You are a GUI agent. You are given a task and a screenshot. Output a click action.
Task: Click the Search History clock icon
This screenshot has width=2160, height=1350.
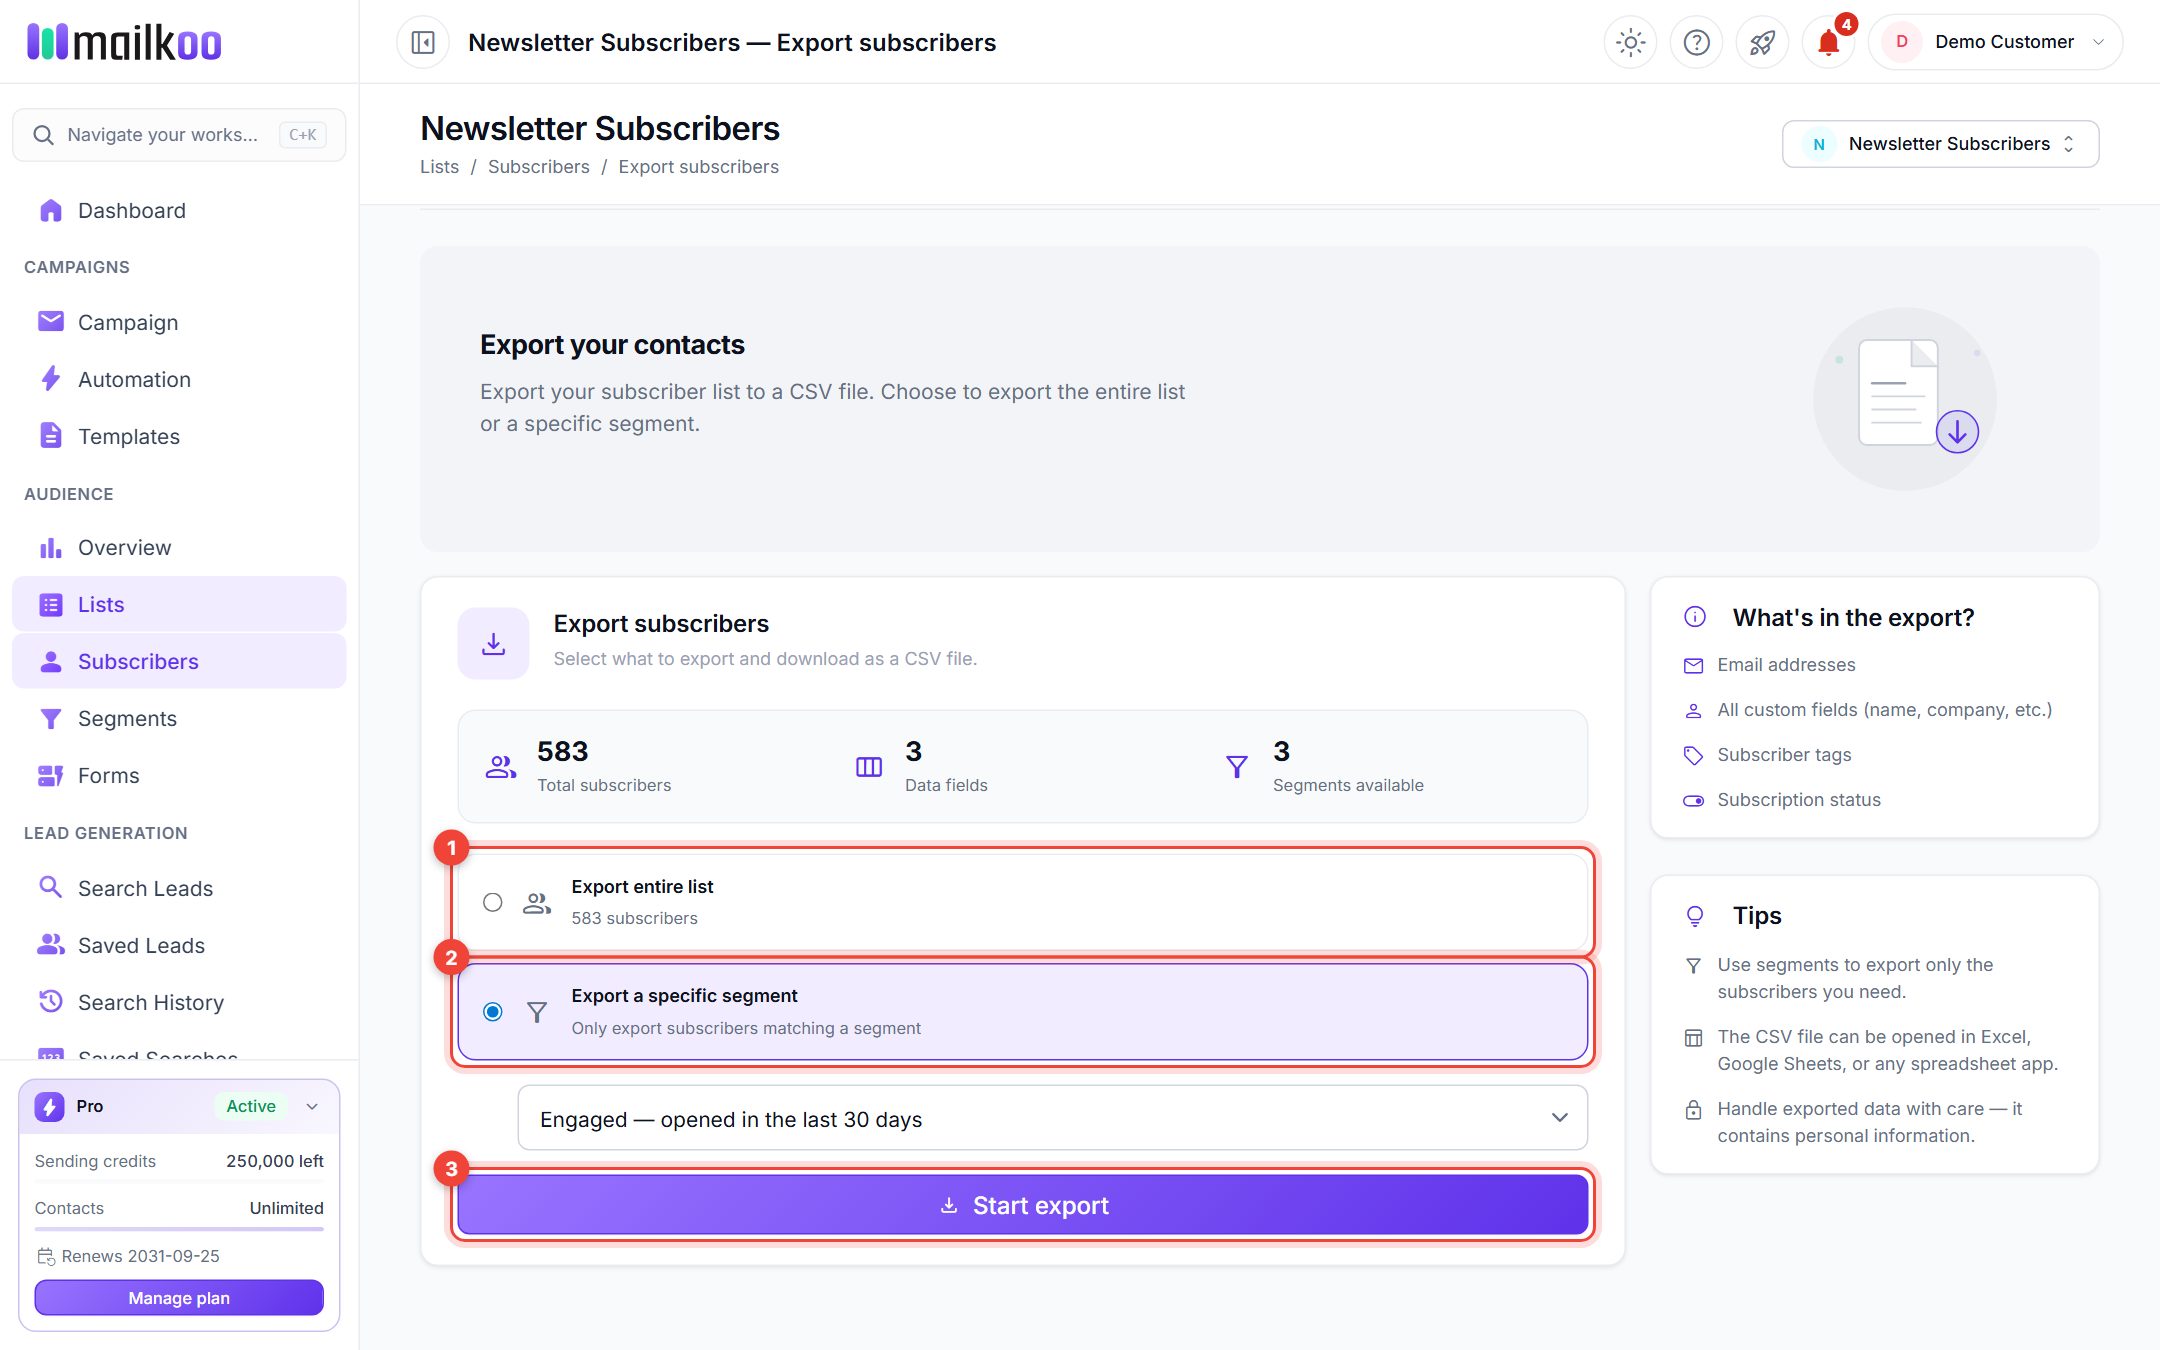50,1001
